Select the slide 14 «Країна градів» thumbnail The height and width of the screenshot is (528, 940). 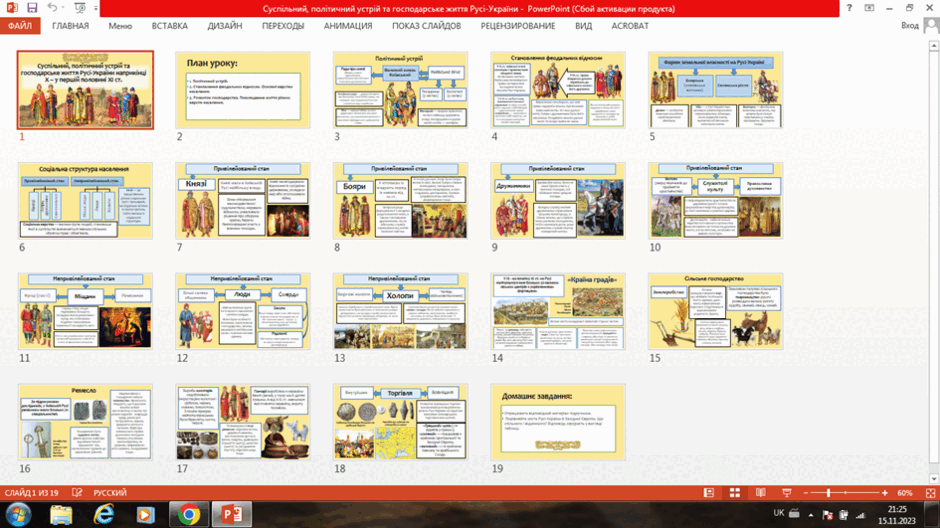558,311
